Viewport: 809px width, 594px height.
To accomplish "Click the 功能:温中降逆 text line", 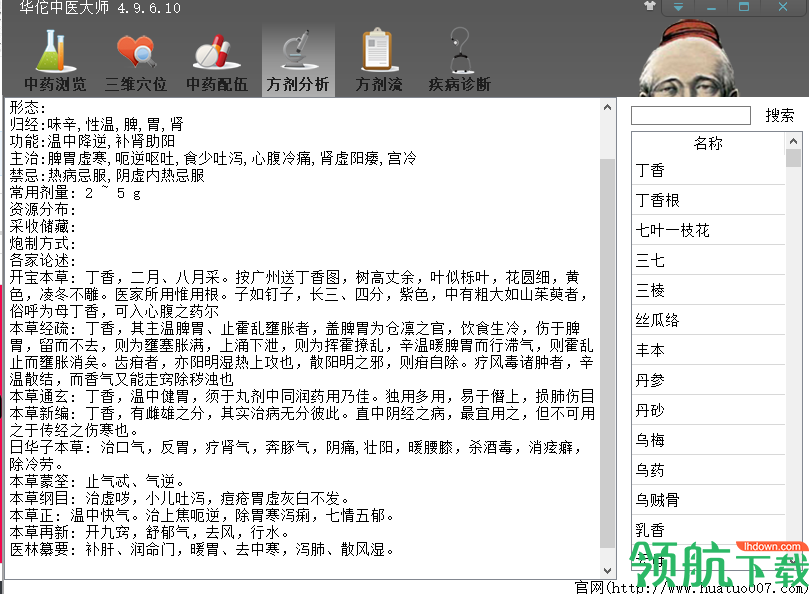I will tap(92, 141).
